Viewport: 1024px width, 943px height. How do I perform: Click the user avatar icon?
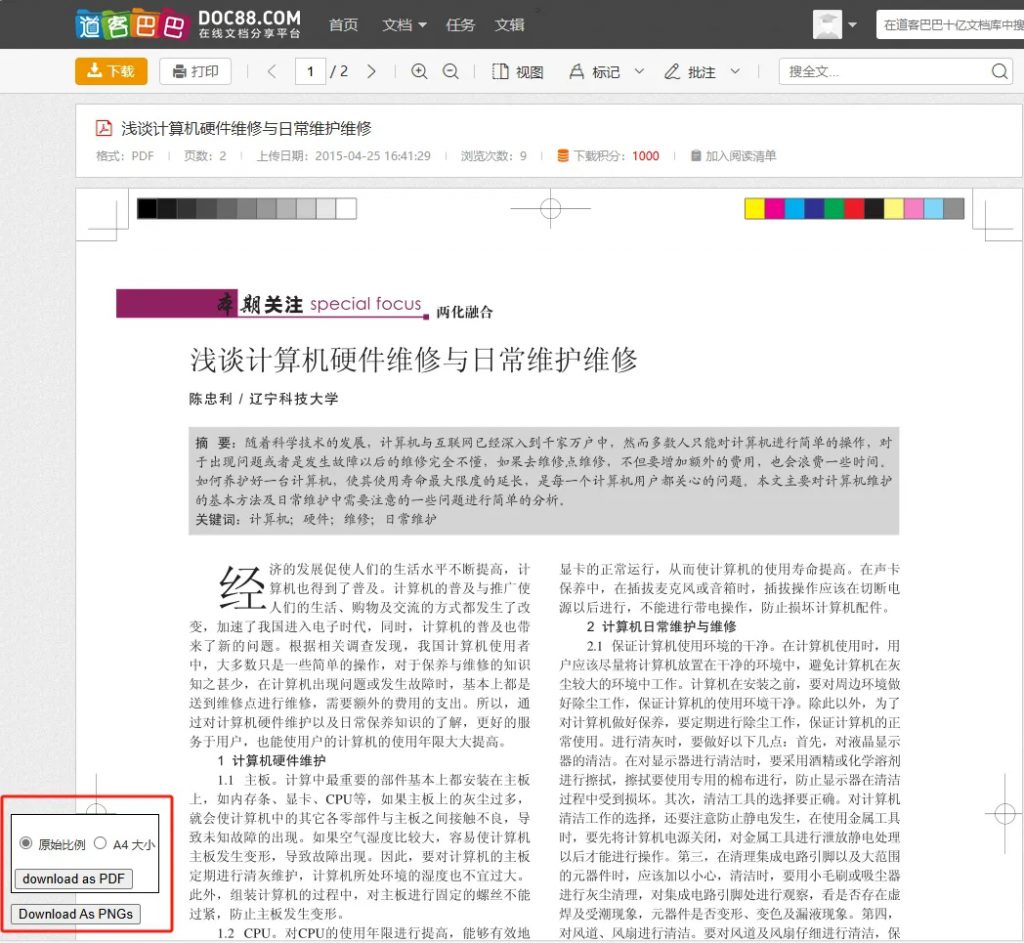[827, 24]
